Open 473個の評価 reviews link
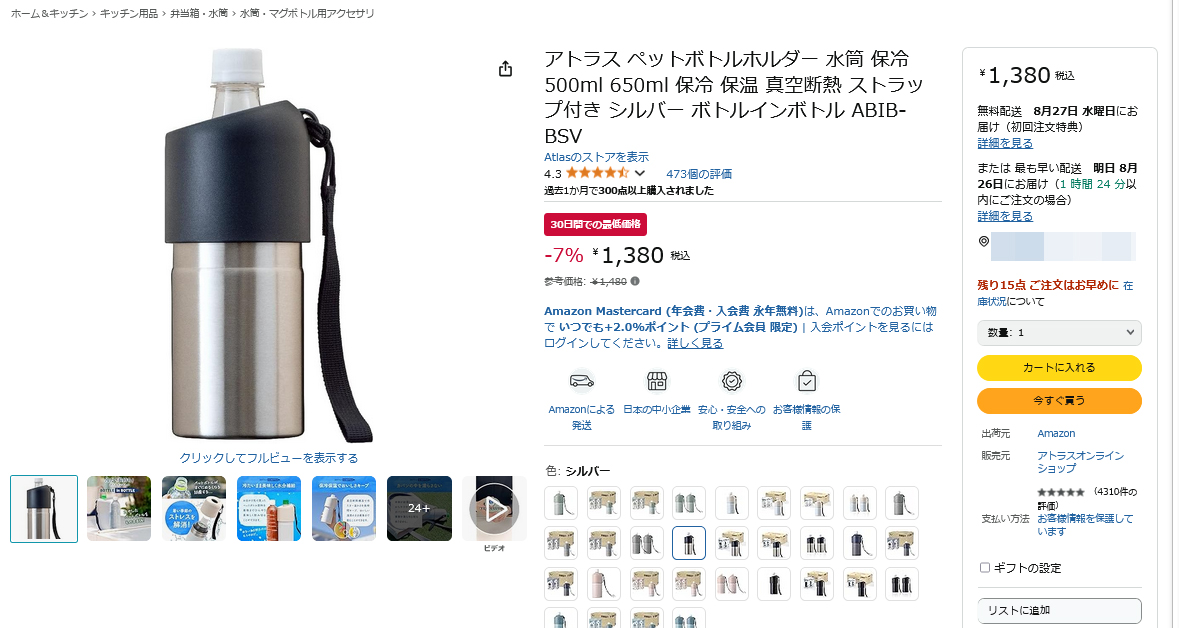The image size is (1179, 628). (x=699, y=174)
